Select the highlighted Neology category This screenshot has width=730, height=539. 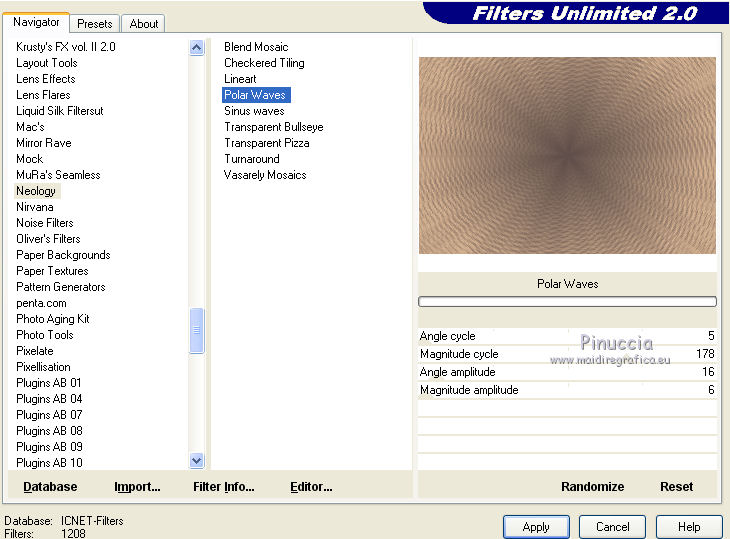coord(36,191)
